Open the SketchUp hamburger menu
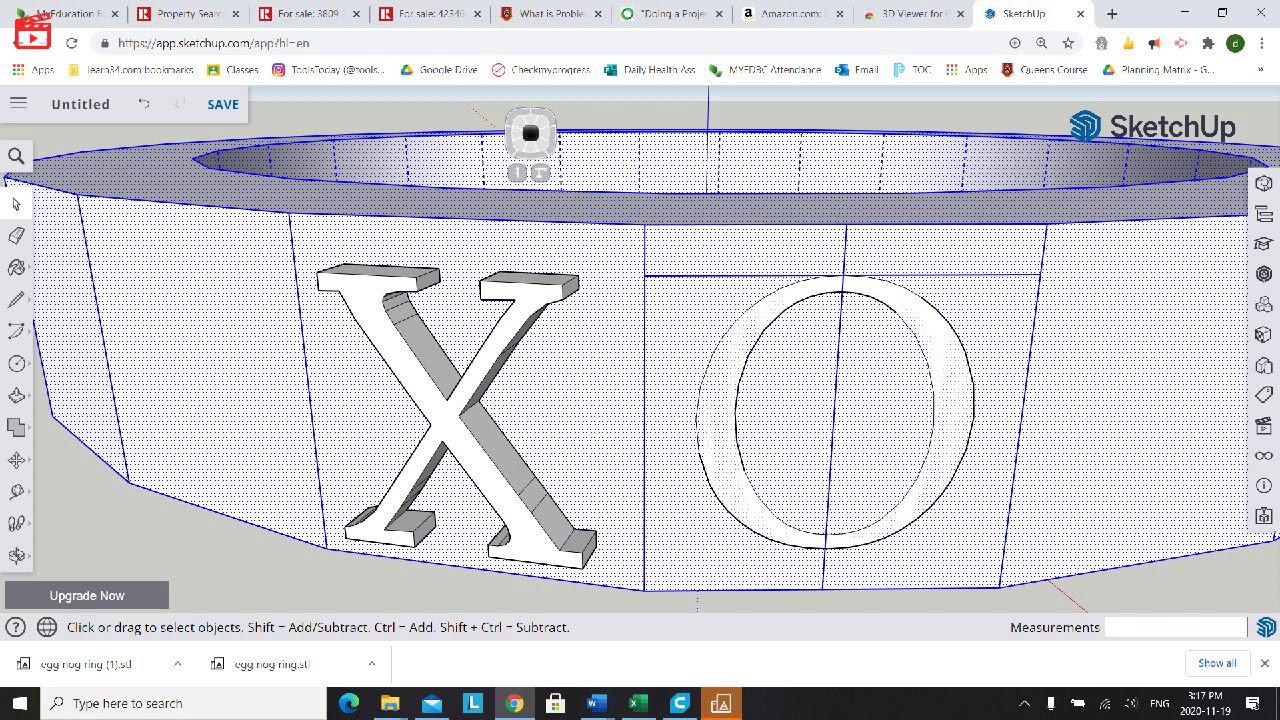Image resolution: width=1280 pixels, height=720 pixels. [x=18, y=103]
